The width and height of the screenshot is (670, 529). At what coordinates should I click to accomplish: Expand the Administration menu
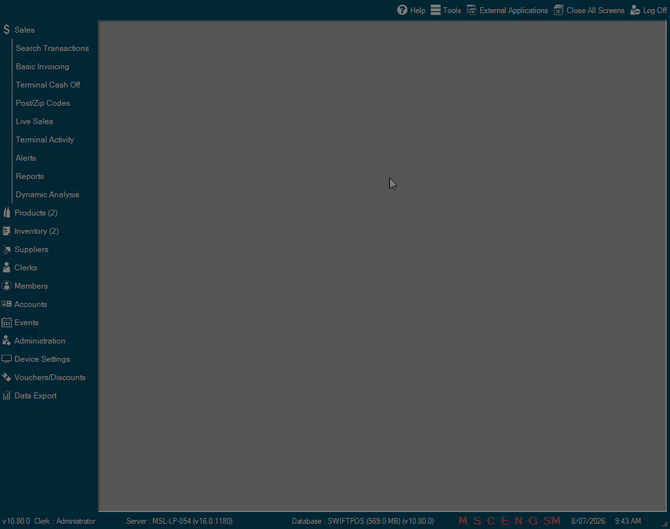click(x=40, y=341)
